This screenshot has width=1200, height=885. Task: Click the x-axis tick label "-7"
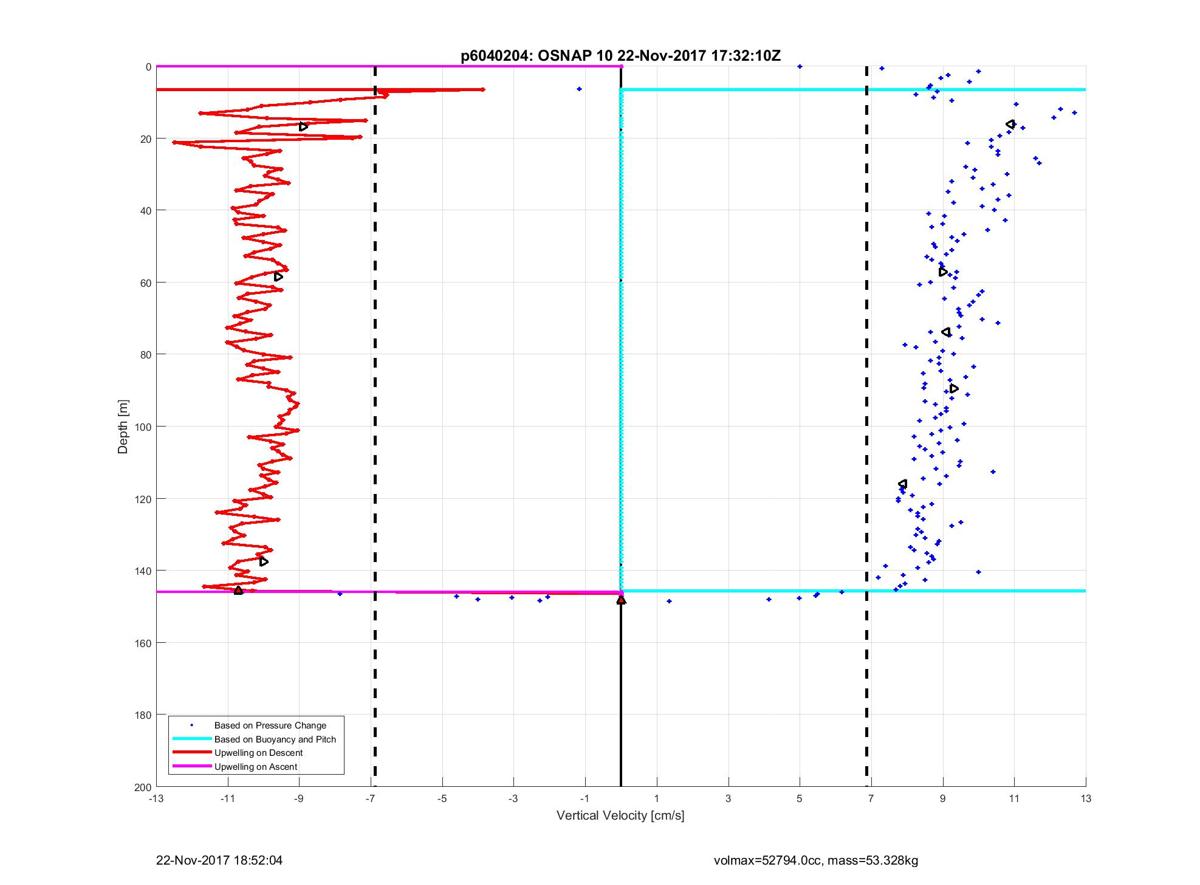(370, 798)
